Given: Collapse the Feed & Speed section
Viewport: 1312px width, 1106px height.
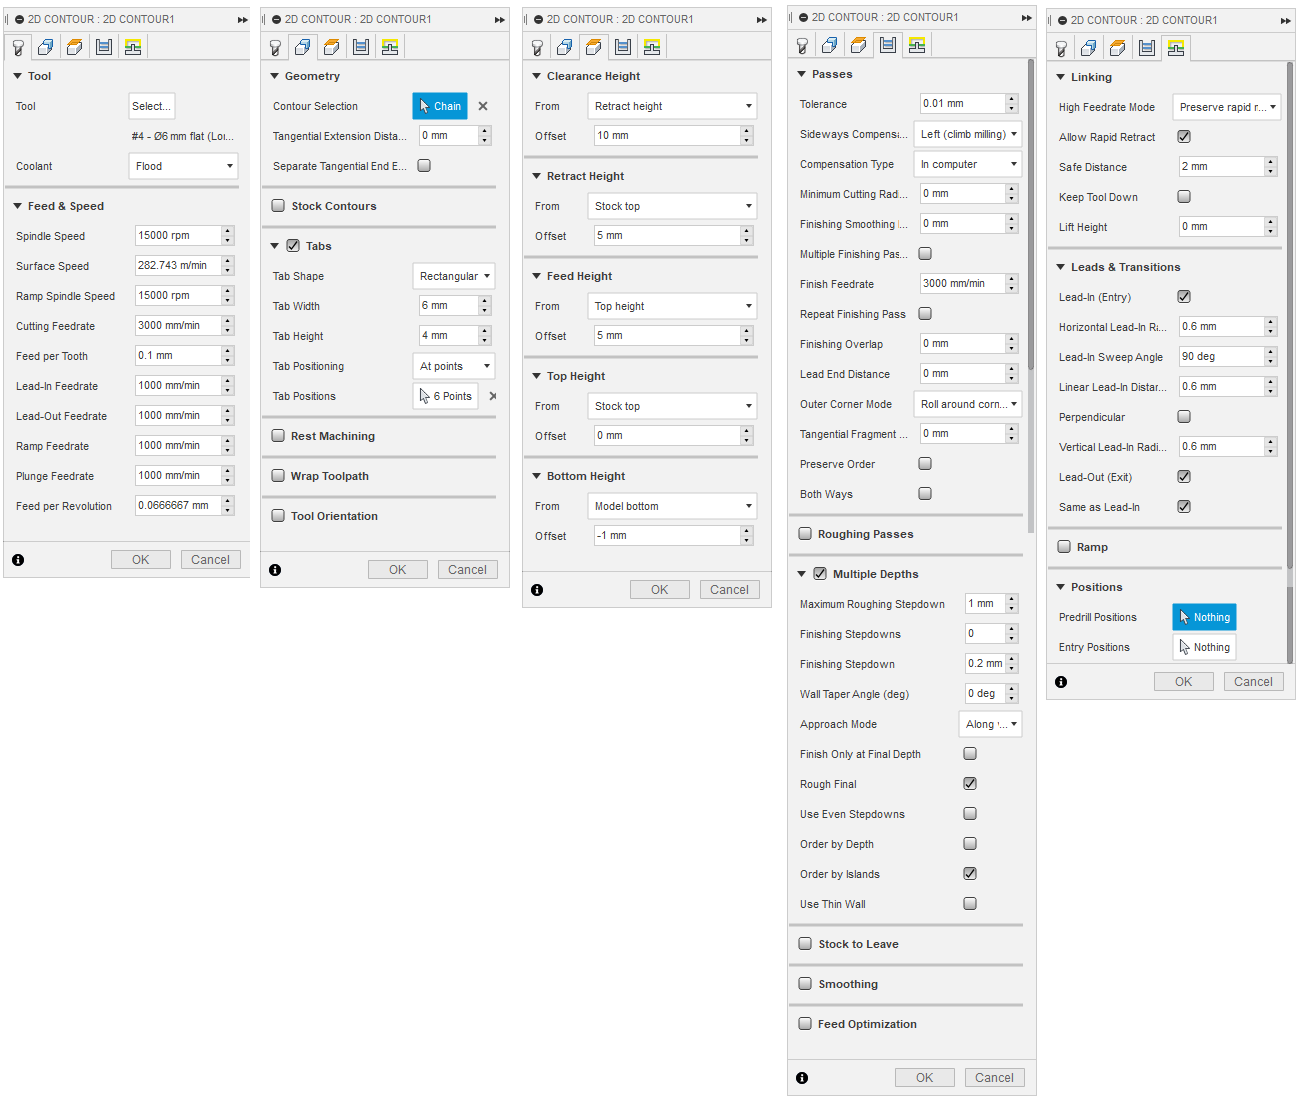Looking at the screenshot, I should coord(18,206).
